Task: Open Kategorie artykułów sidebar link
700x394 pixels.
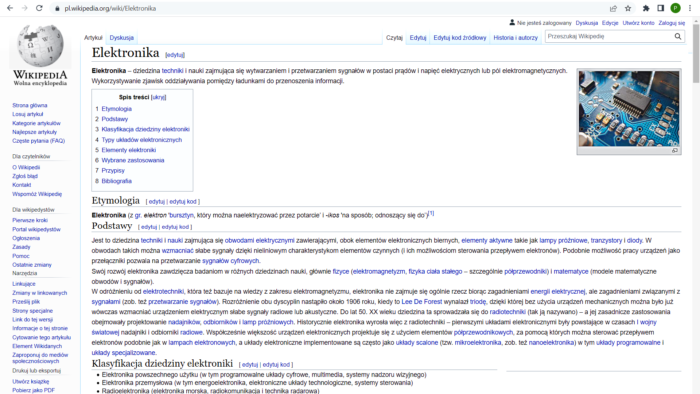Action: coord(36,123)
